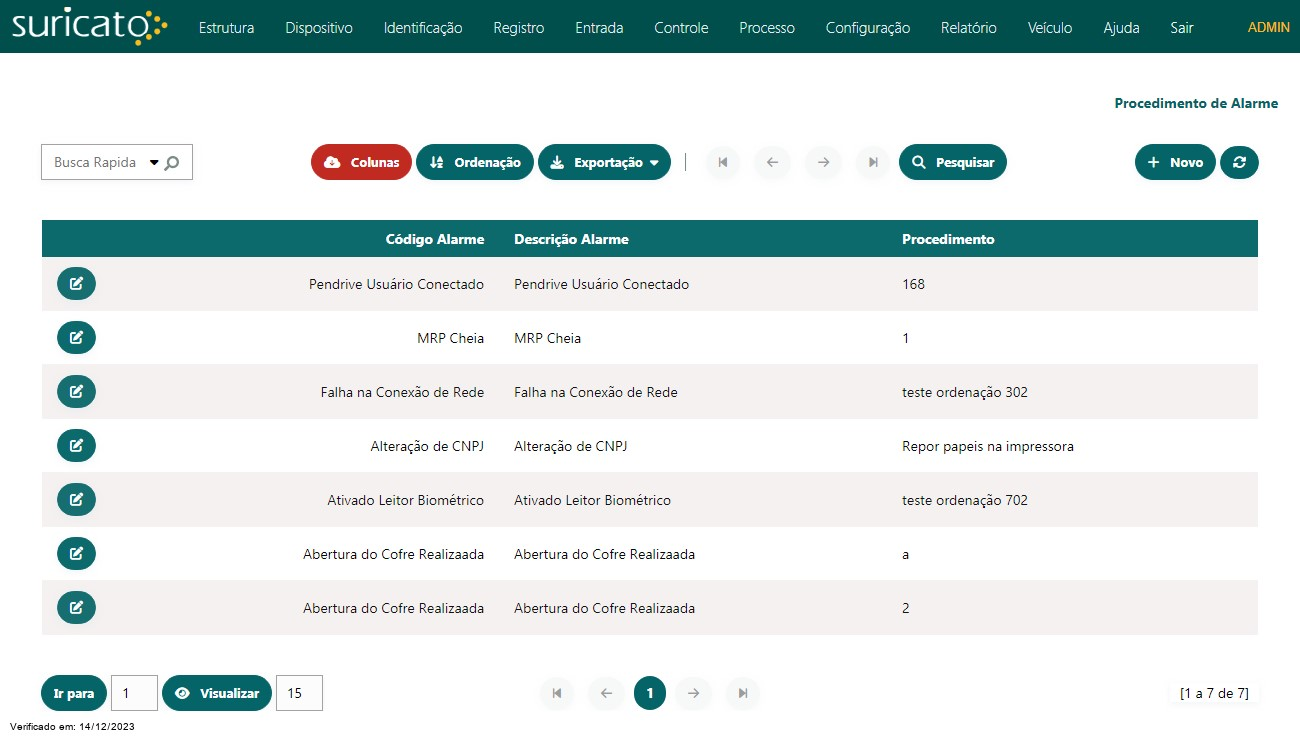Go to first page in top toolbar
This screenshot has width=1300, height=741.
[723, 162]
